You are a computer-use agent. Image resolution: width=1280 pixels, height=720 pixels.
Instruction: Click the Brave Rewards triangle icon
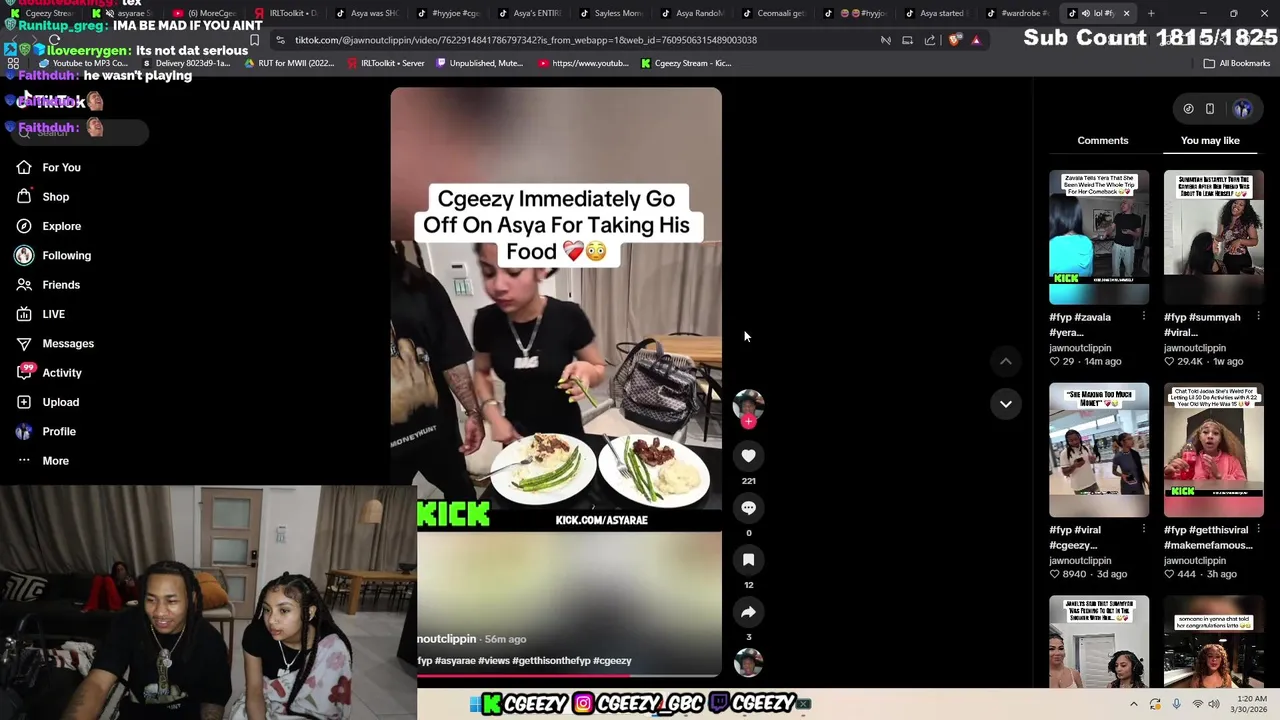[976, 40]
